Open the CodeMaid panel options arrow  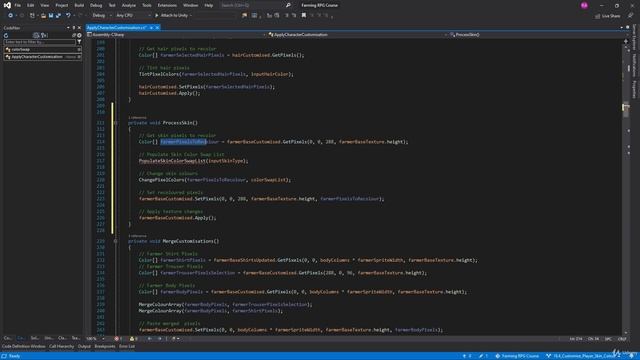[68, 28]
